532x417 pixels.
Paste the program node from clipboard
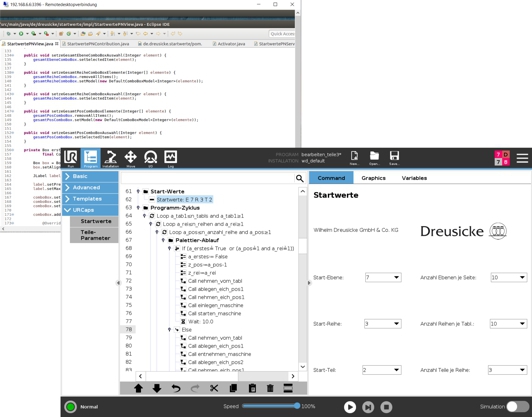(x=252, y=388)
